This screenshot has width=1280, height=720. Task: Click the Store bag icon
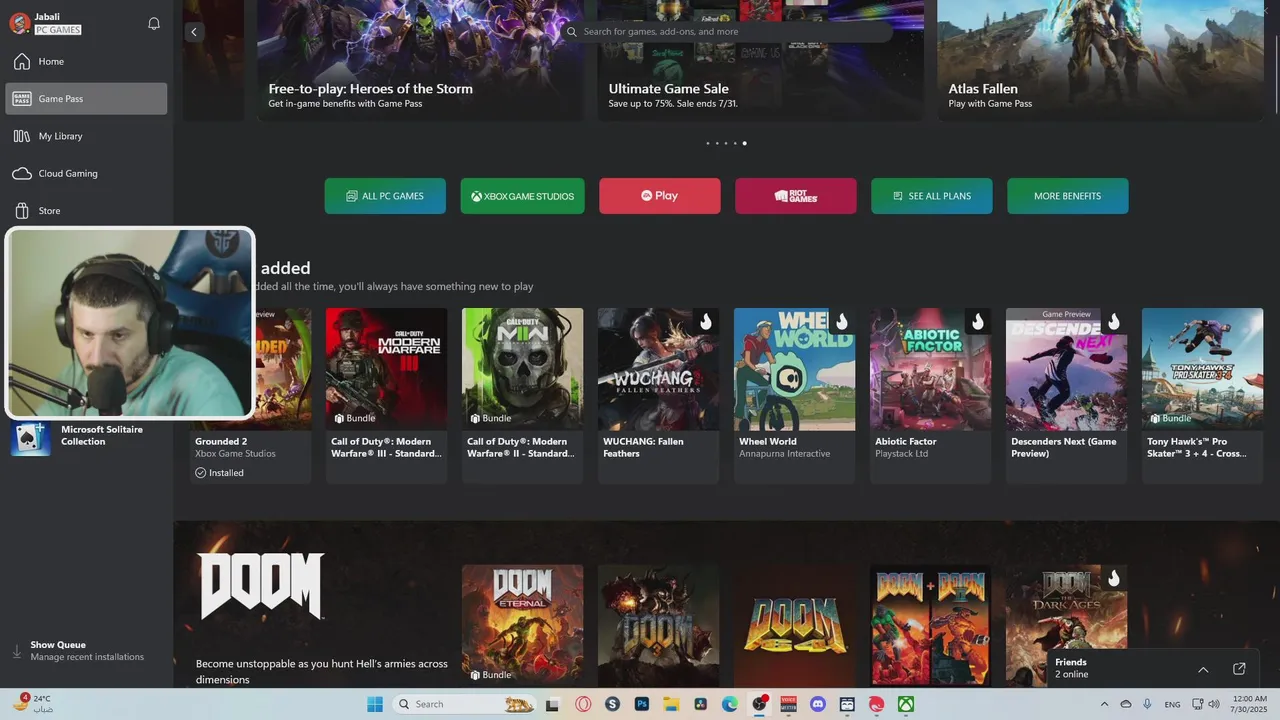tap(22, 211)
